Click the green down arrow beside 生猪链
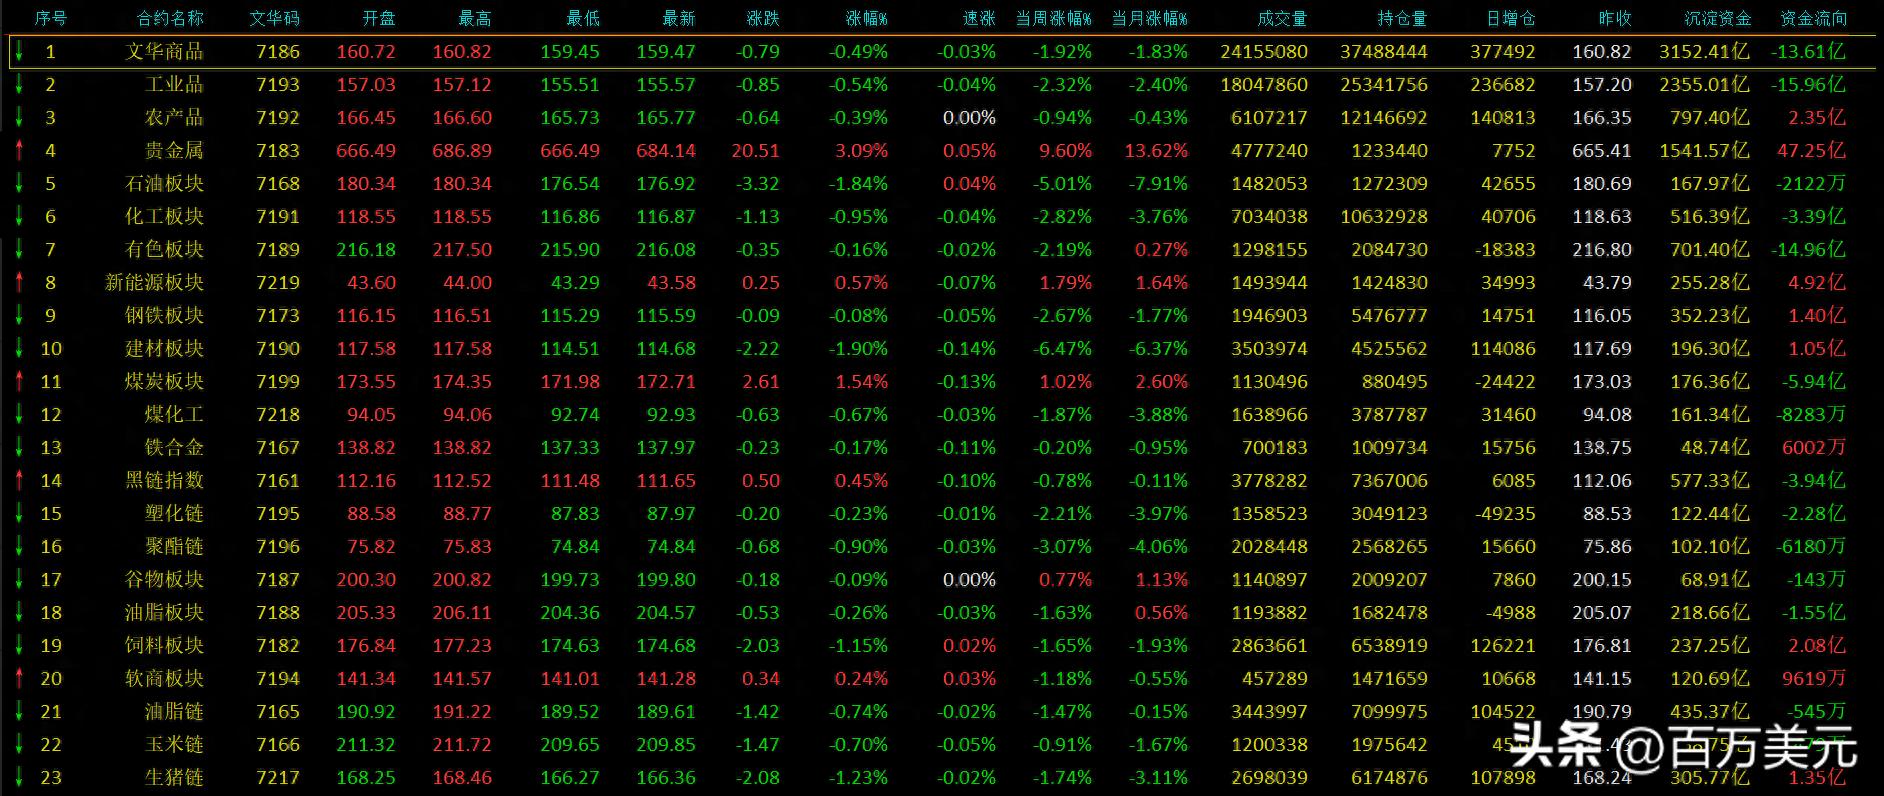This screenshot has height=796, width=1884. [19, 778]
